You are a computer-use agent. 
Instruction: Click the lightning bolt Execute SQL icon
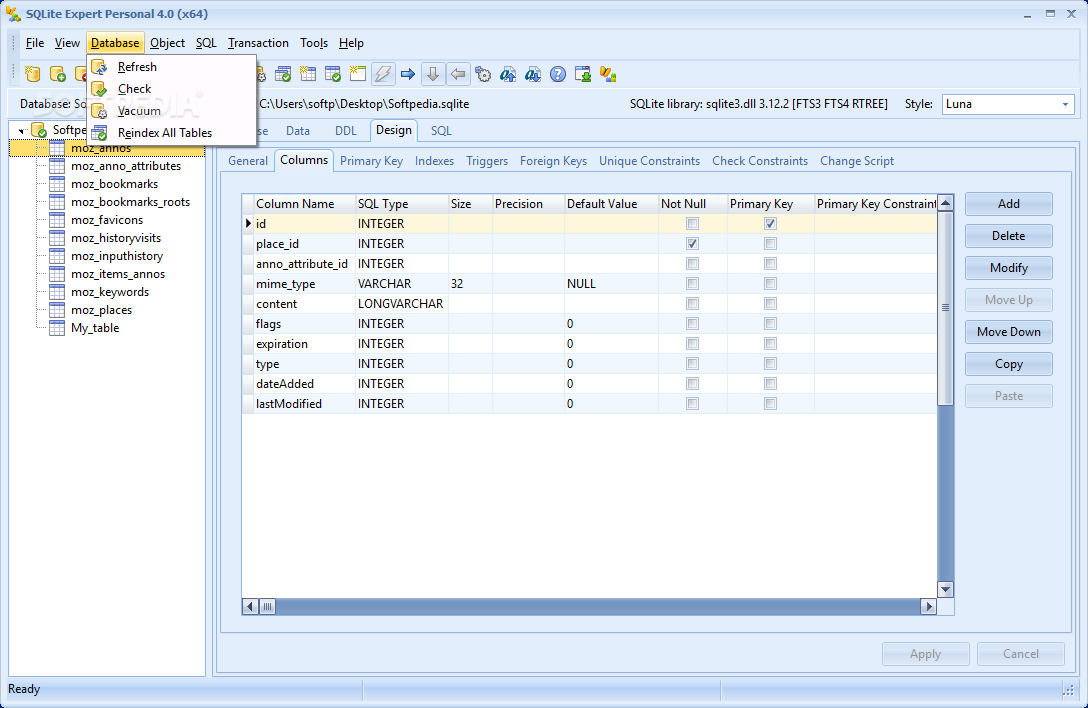coord(383,74)
